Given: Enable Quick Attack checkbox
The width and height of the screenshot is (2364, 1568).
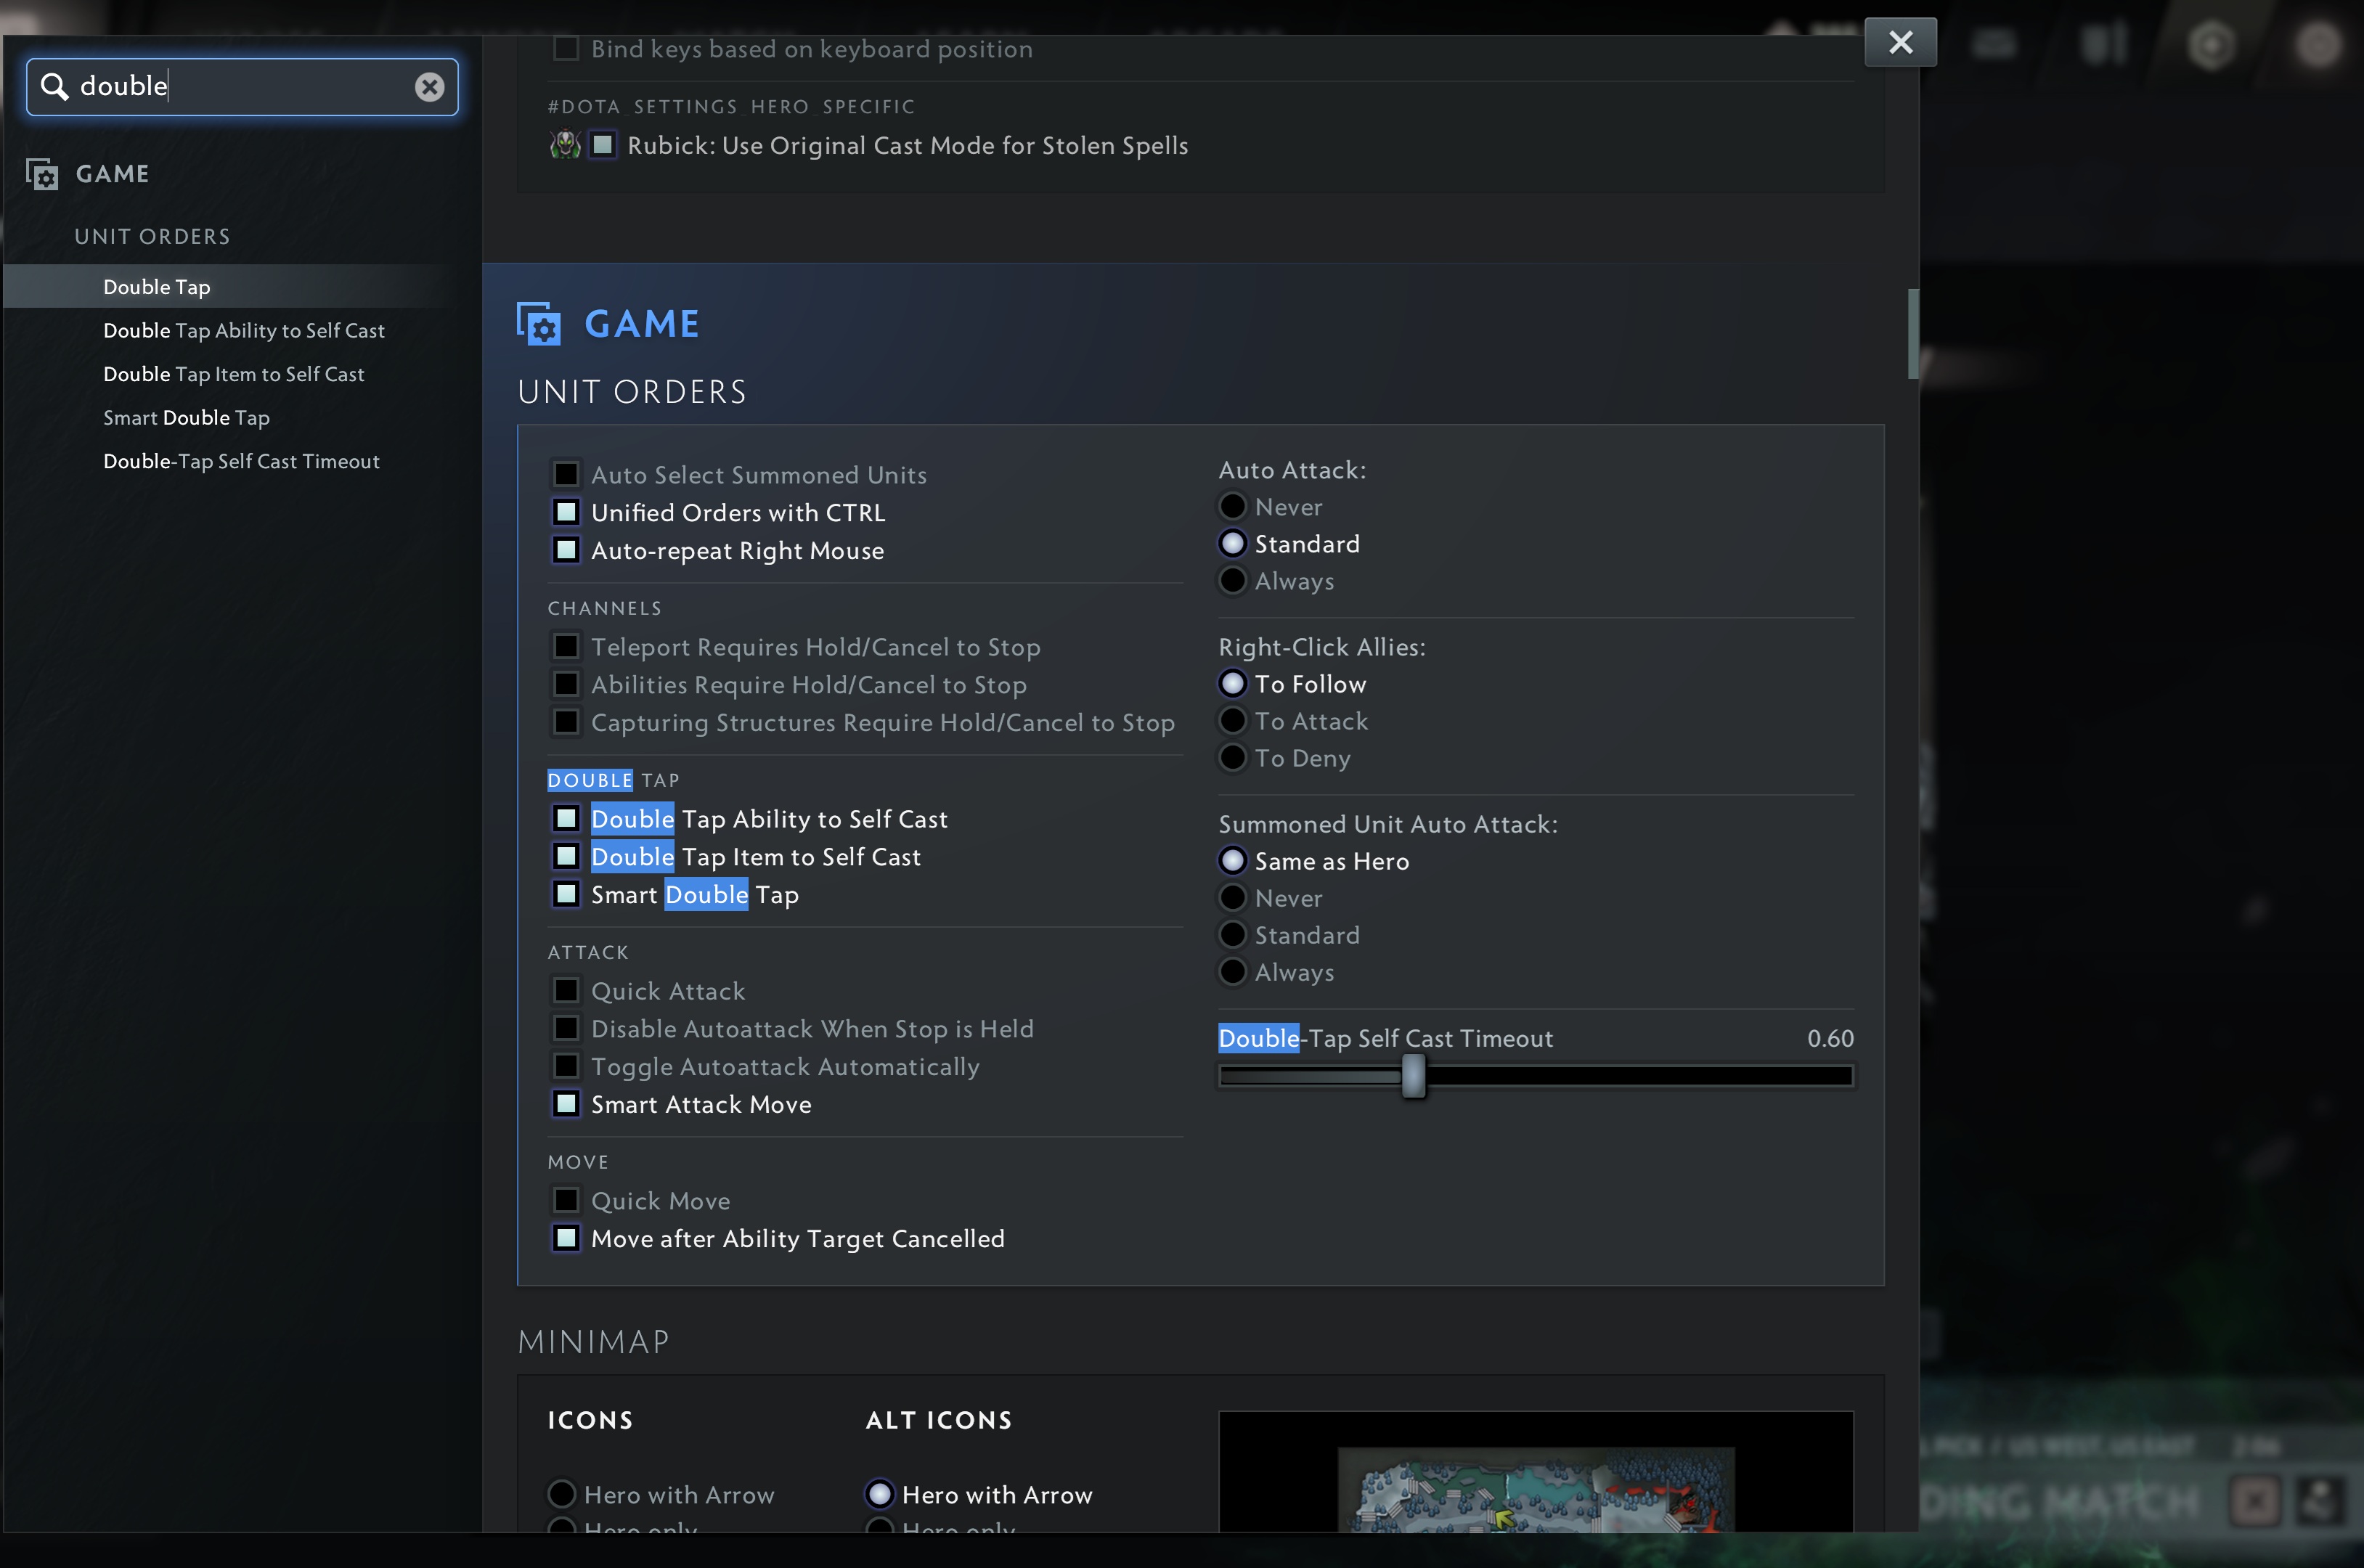Looking at the screenshot, I should click(566, 990).
